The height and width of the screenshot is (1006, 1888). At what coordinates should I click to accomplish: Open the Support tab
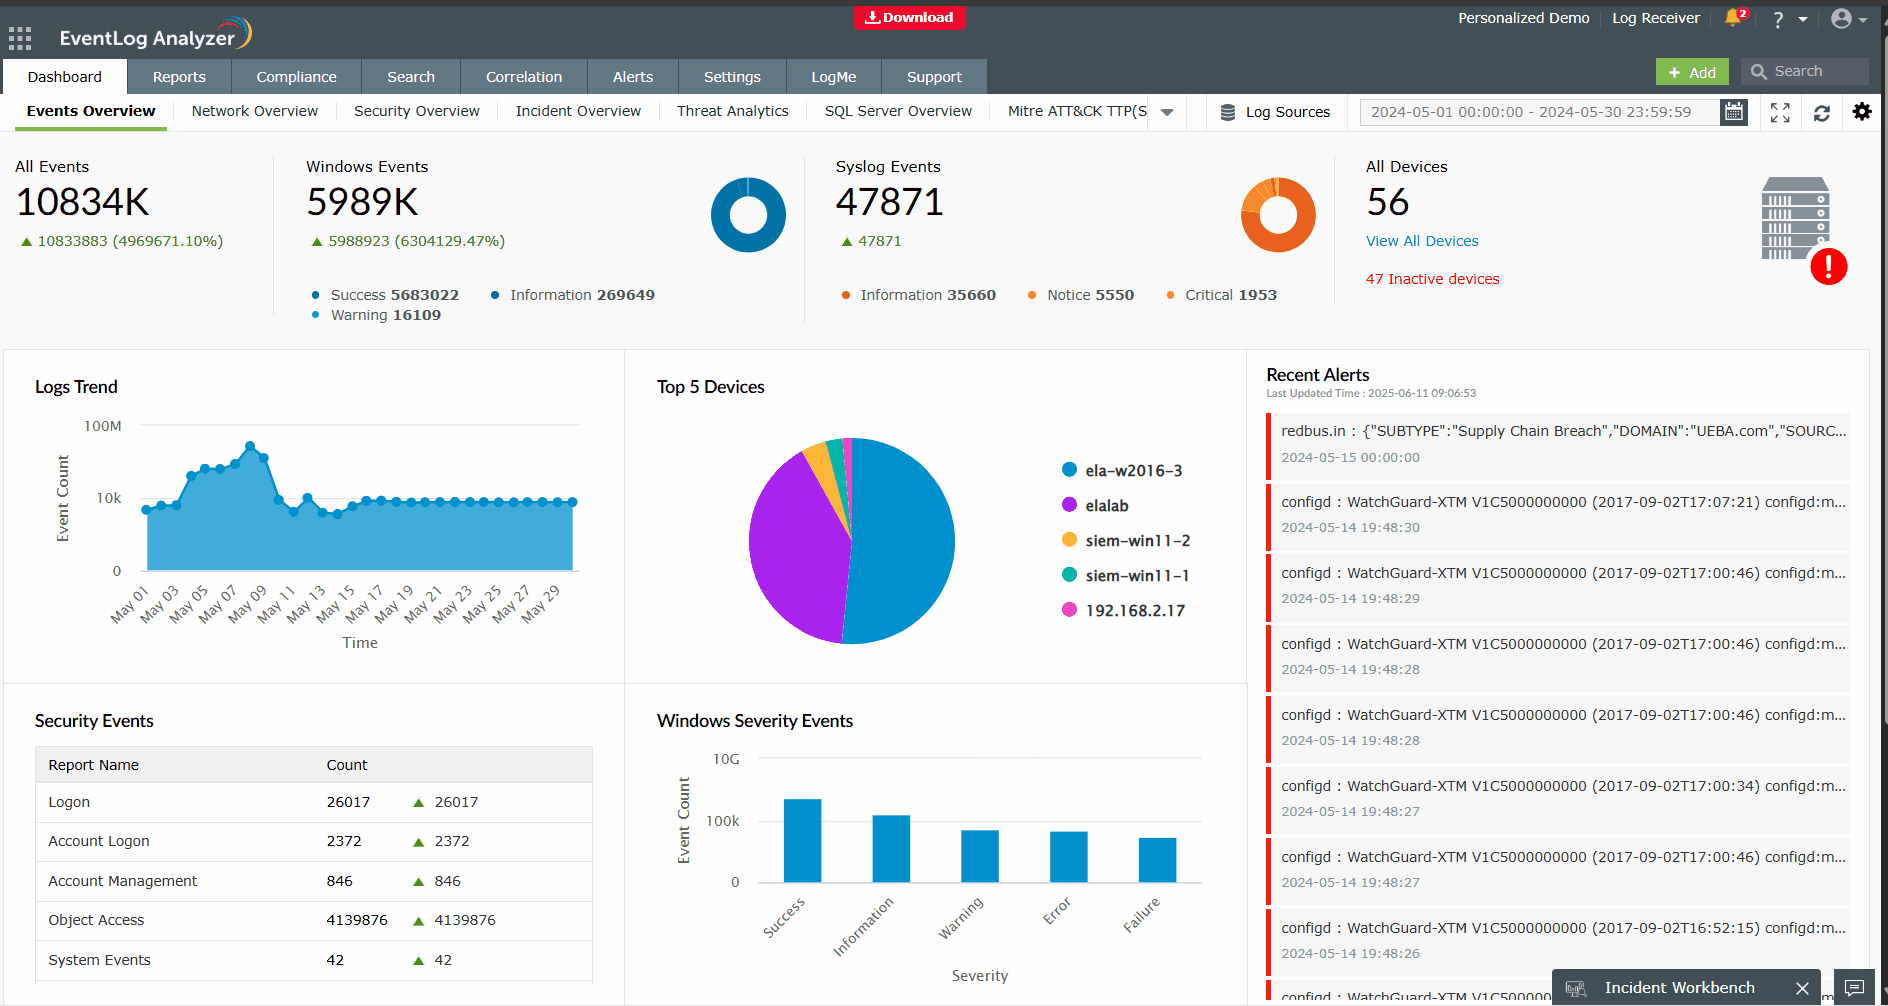[x=934, y=77]
